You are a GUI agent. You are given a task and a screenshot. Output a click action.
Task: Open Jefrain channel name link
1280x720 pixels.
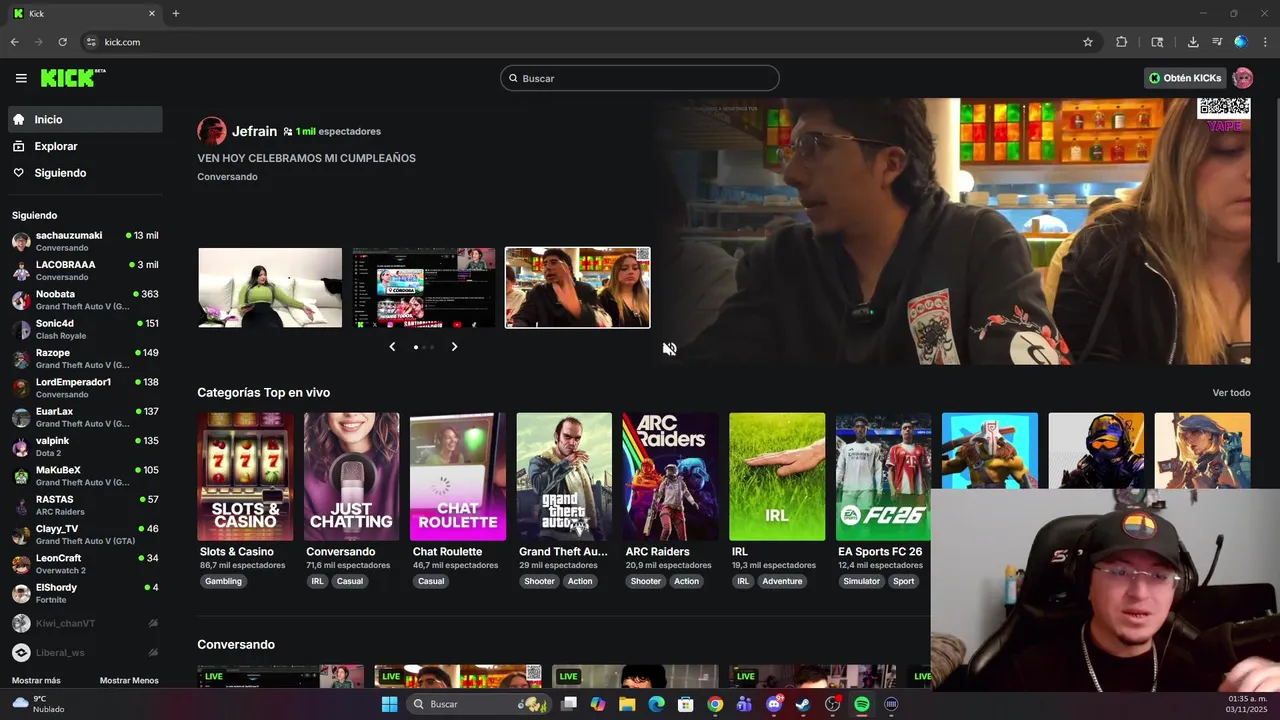coord(254,131)
